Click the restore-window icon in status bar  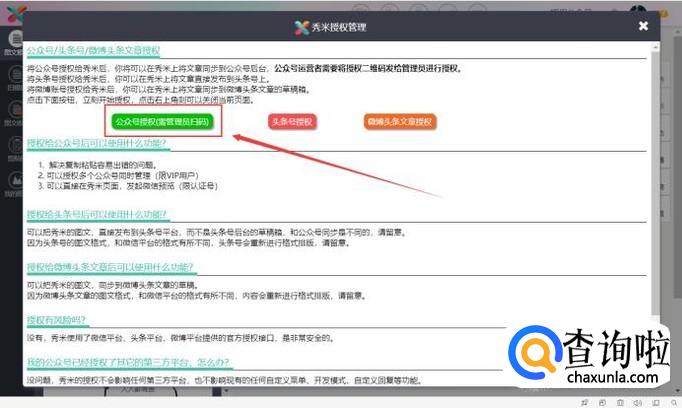(x=602, y=402)
